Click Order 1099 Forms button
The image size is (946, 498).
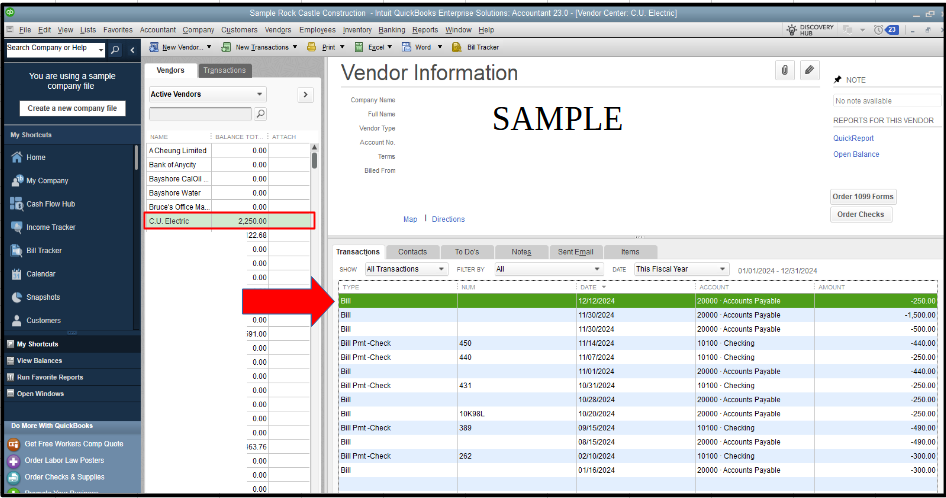click(x=863, y=197)
